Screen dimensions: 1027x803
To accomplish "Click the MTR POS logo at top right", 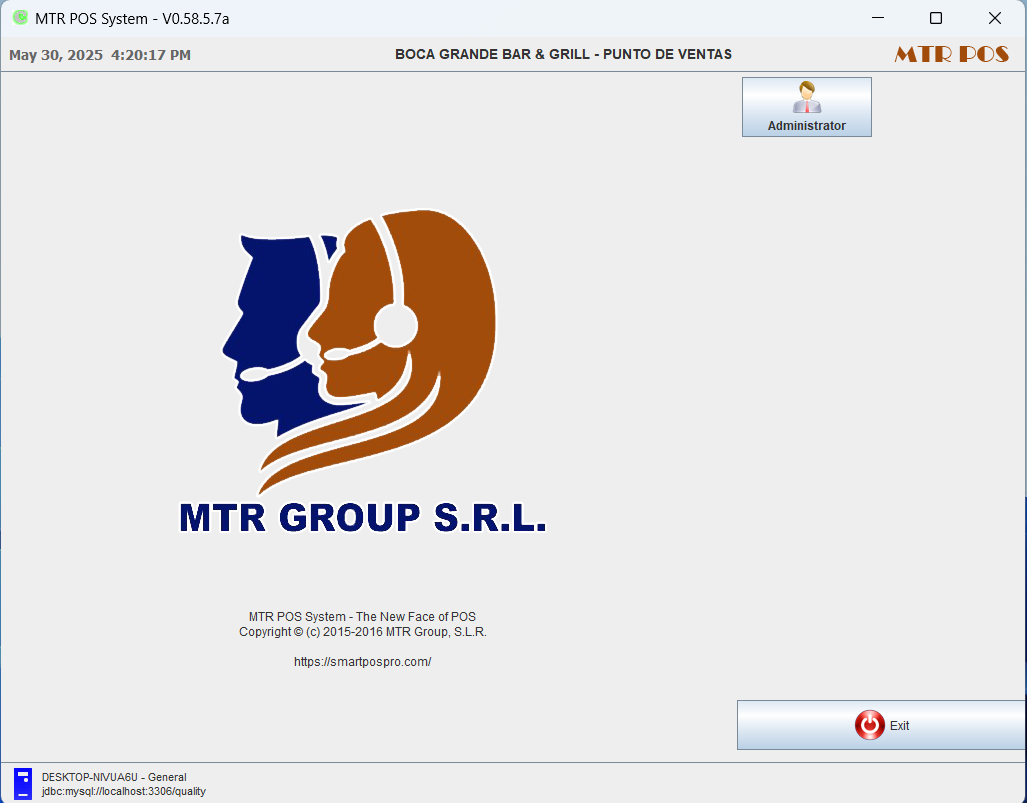I will [951, 54].
